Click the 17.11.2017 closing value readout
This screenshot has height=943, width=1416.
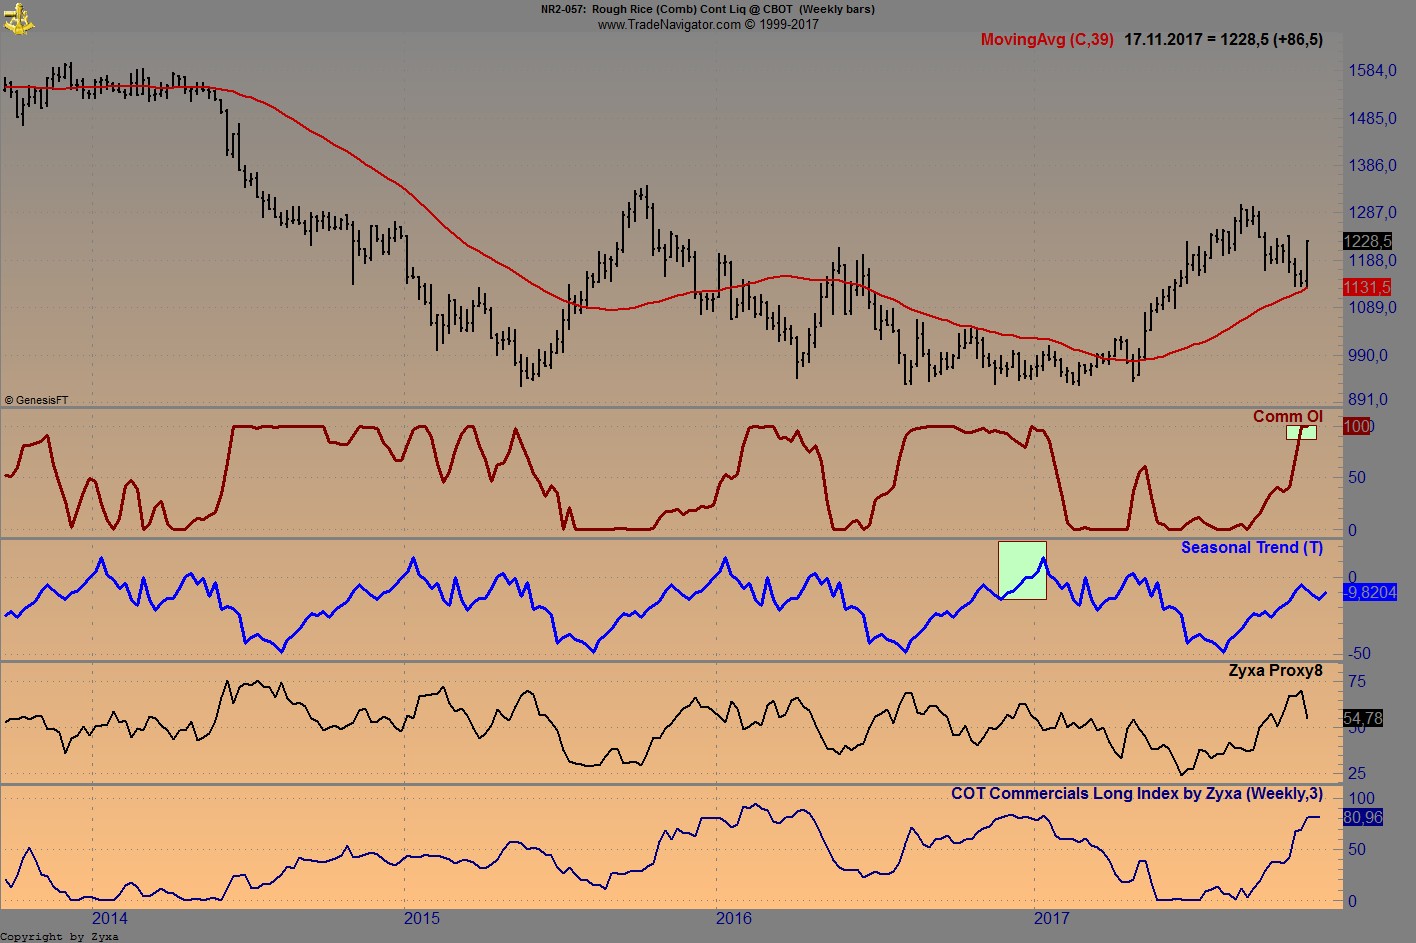1224,40
